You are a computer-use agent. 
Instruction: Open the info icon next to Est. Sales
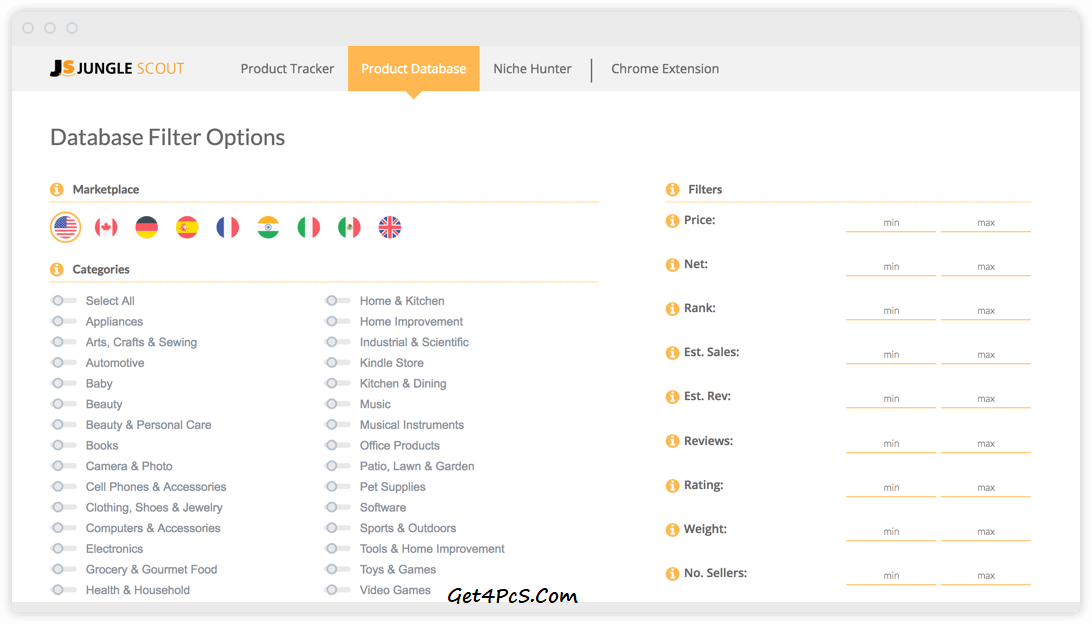click(672, 353)
